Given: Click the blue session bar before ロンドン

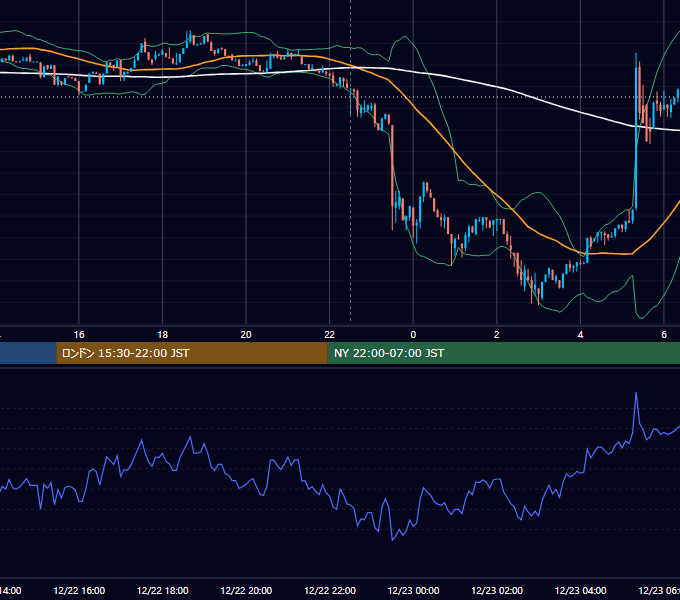Looking at the screenshot, I should (x=28, y=353).
